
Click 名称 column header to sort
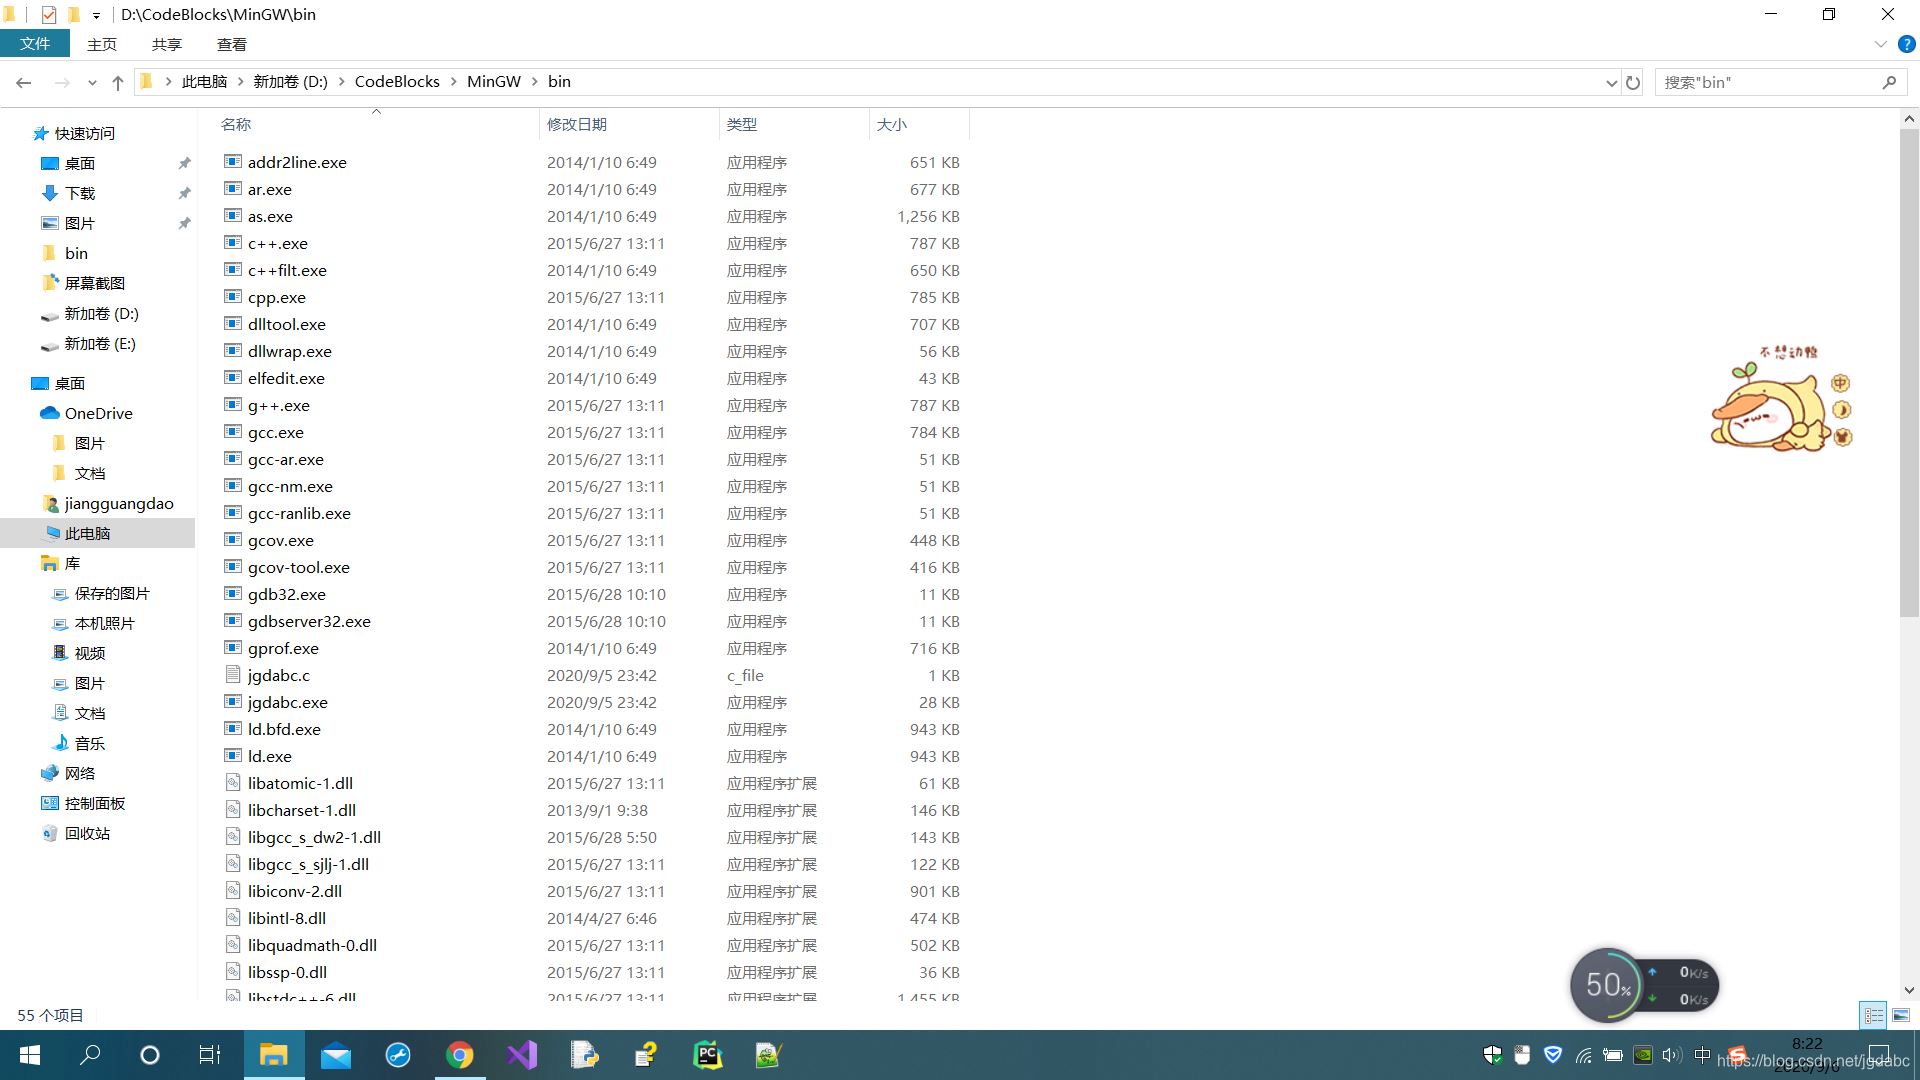(x=237, y=124)
